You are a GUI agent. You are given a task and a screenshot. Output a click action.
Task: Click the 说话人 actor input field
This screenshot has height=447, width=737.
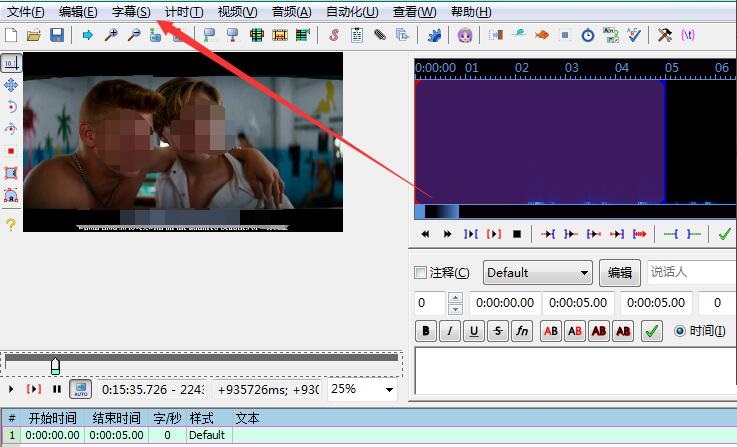(690, 273)
